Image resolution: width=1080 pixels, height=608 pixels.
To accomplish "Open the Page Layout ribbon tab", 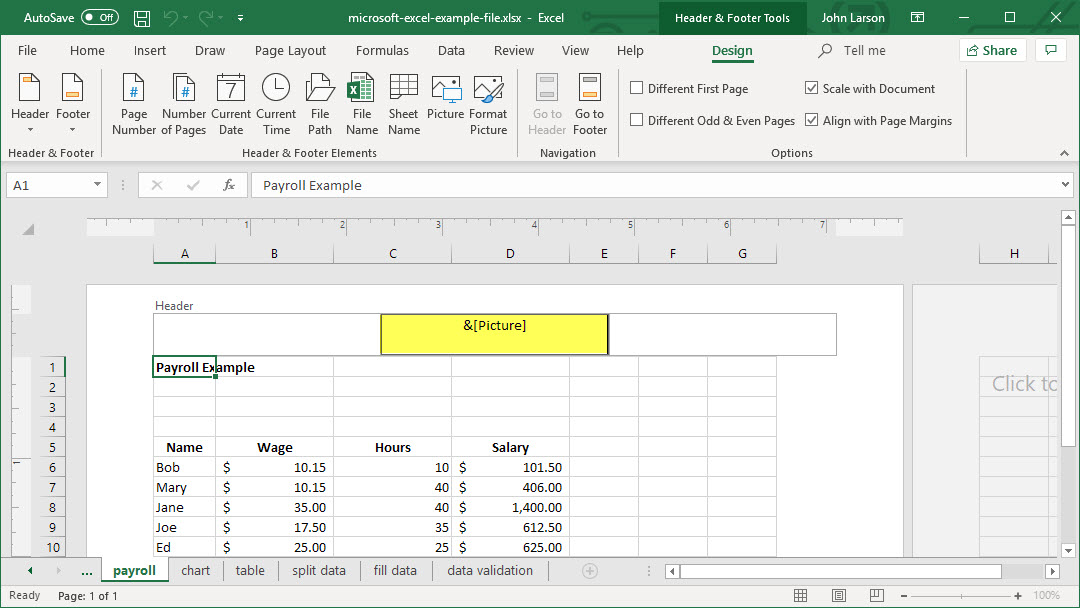I will pos(290,51).
